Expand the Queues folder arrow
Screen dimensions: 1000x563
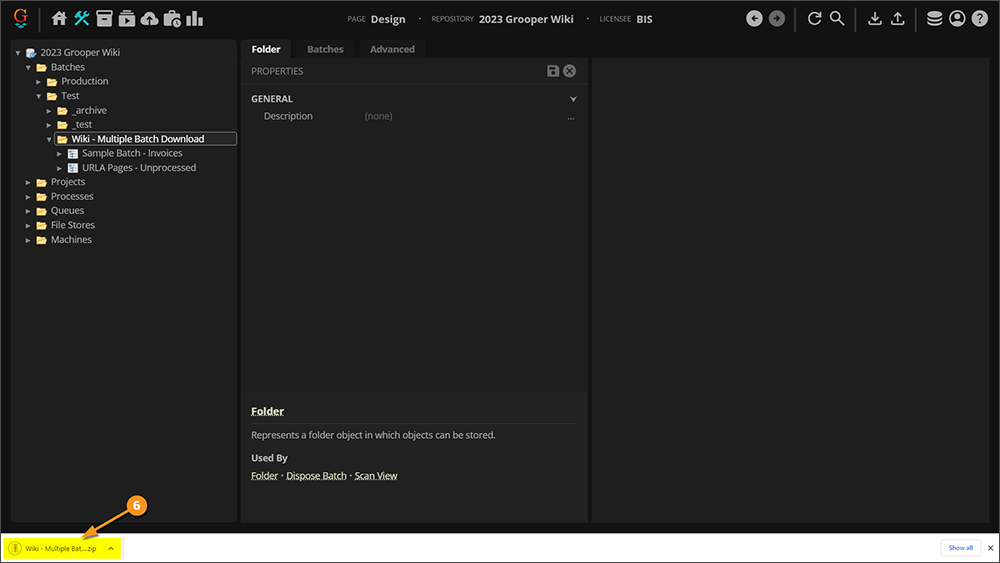pyautogui.click(x=28, y=211)
